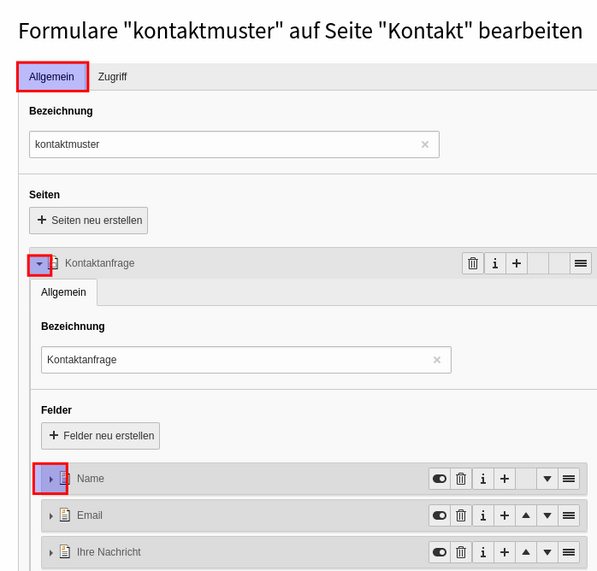
Task: Move the Email field up
Action: [526, 515]
